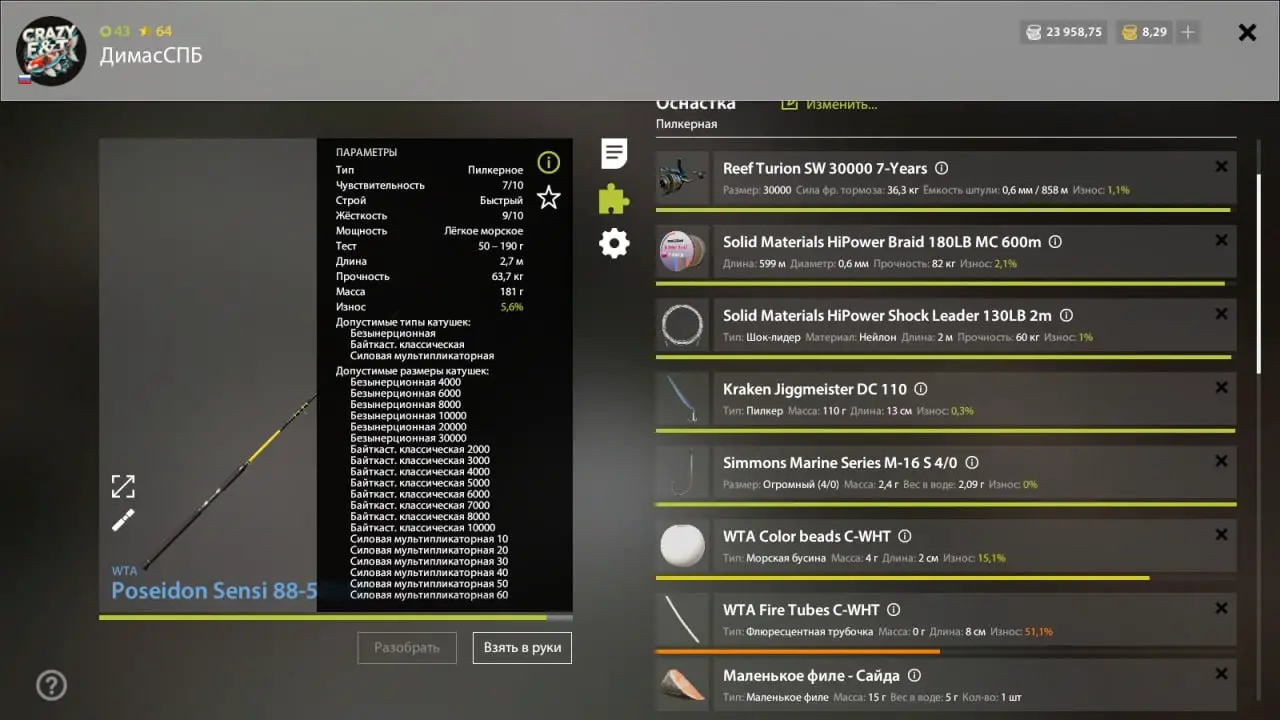Open info for WTA Color beads C-WHT
Image resolution: width=1280 pixels, height=720 pixels.
pos(905,536)
